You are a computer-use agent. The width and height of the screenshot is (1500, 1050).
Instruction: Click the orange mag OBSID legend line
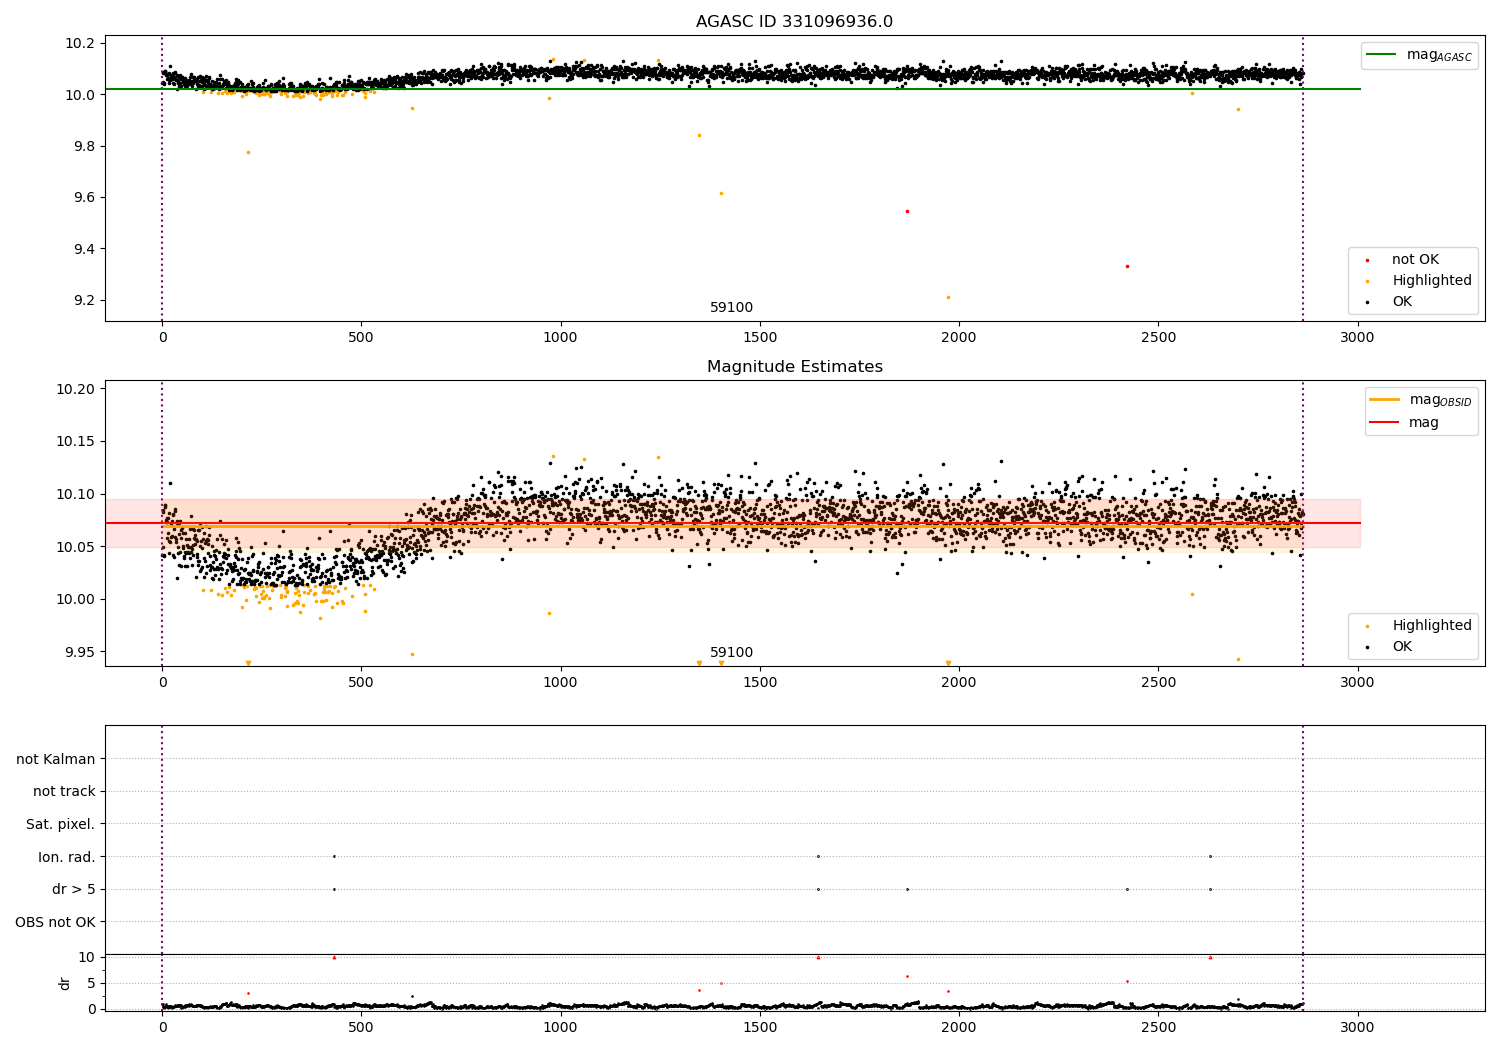(1385, 400)
